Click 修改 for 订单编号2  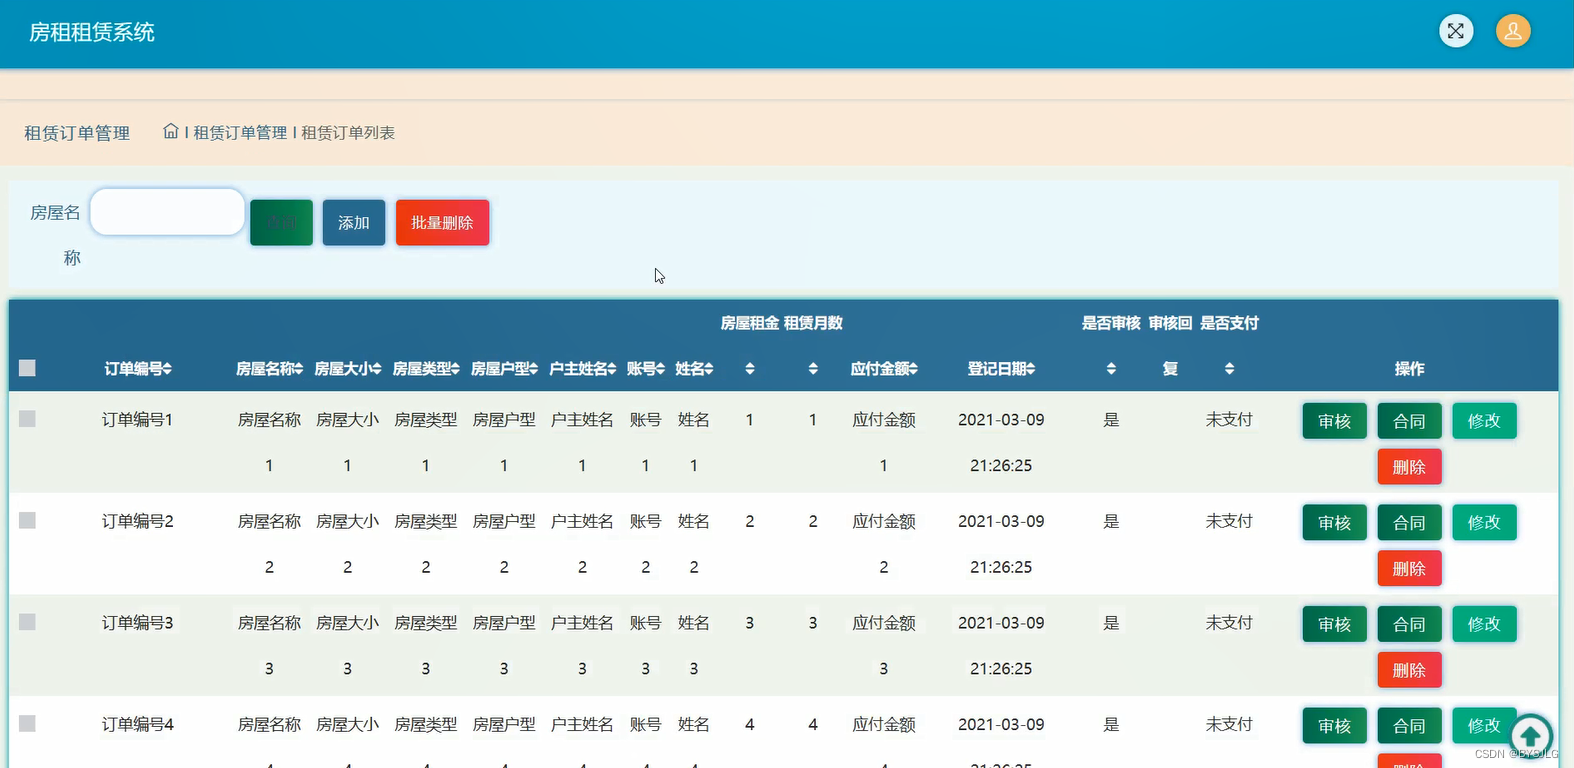tap(1484, 522)
